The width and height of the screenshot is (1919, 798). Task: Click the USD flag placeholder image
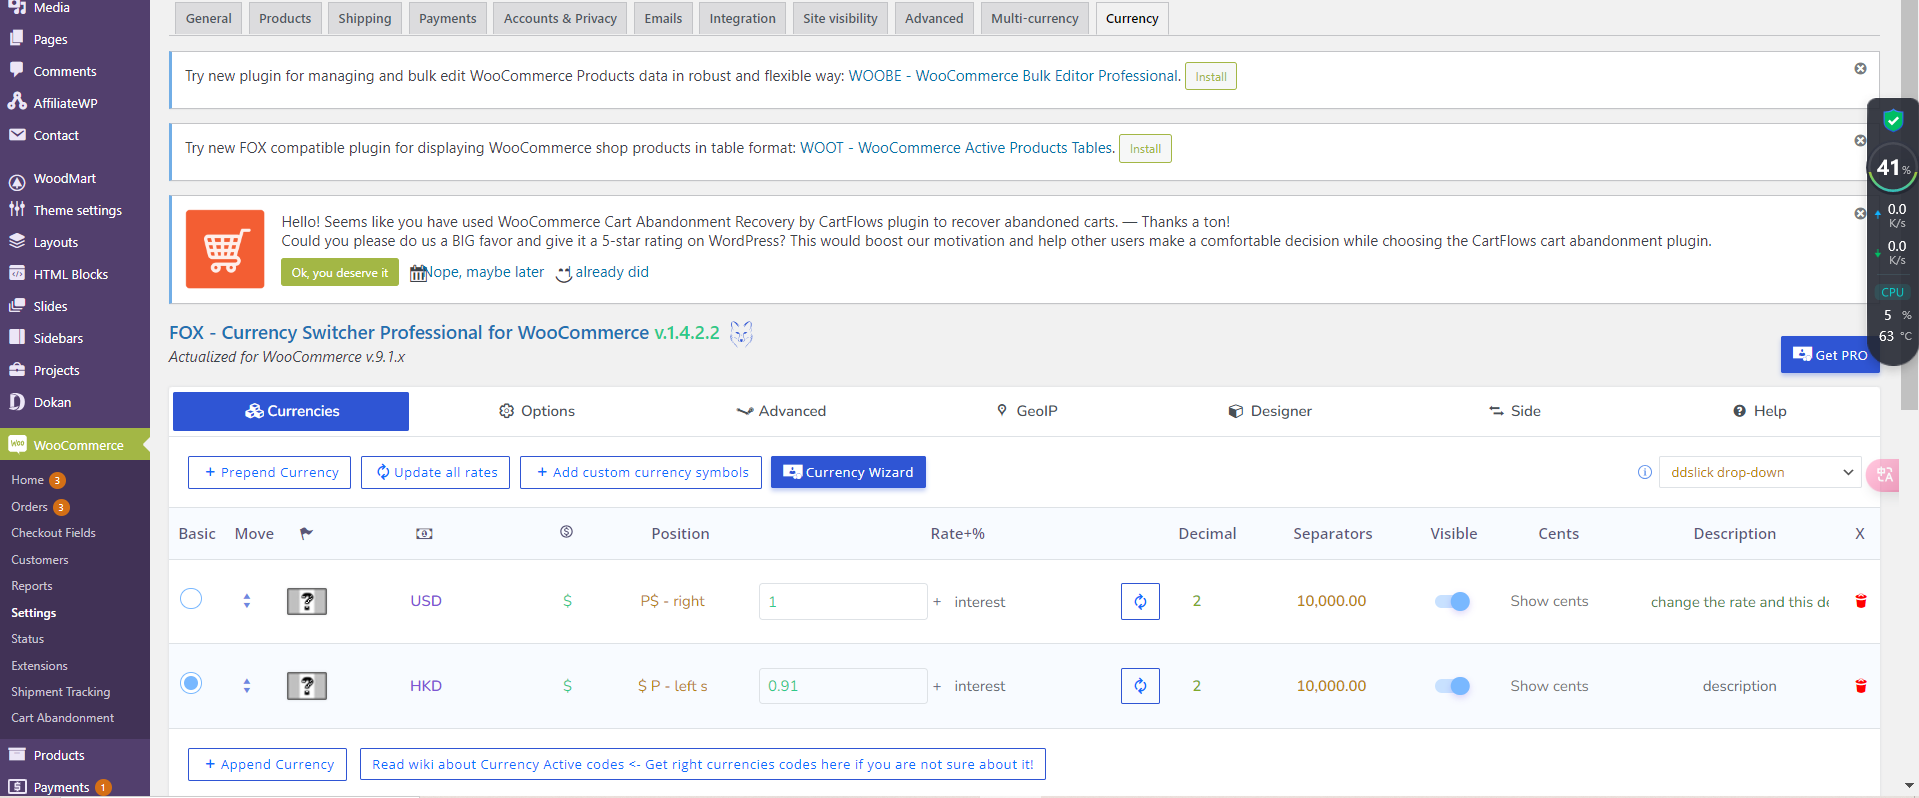click(307, 601)
